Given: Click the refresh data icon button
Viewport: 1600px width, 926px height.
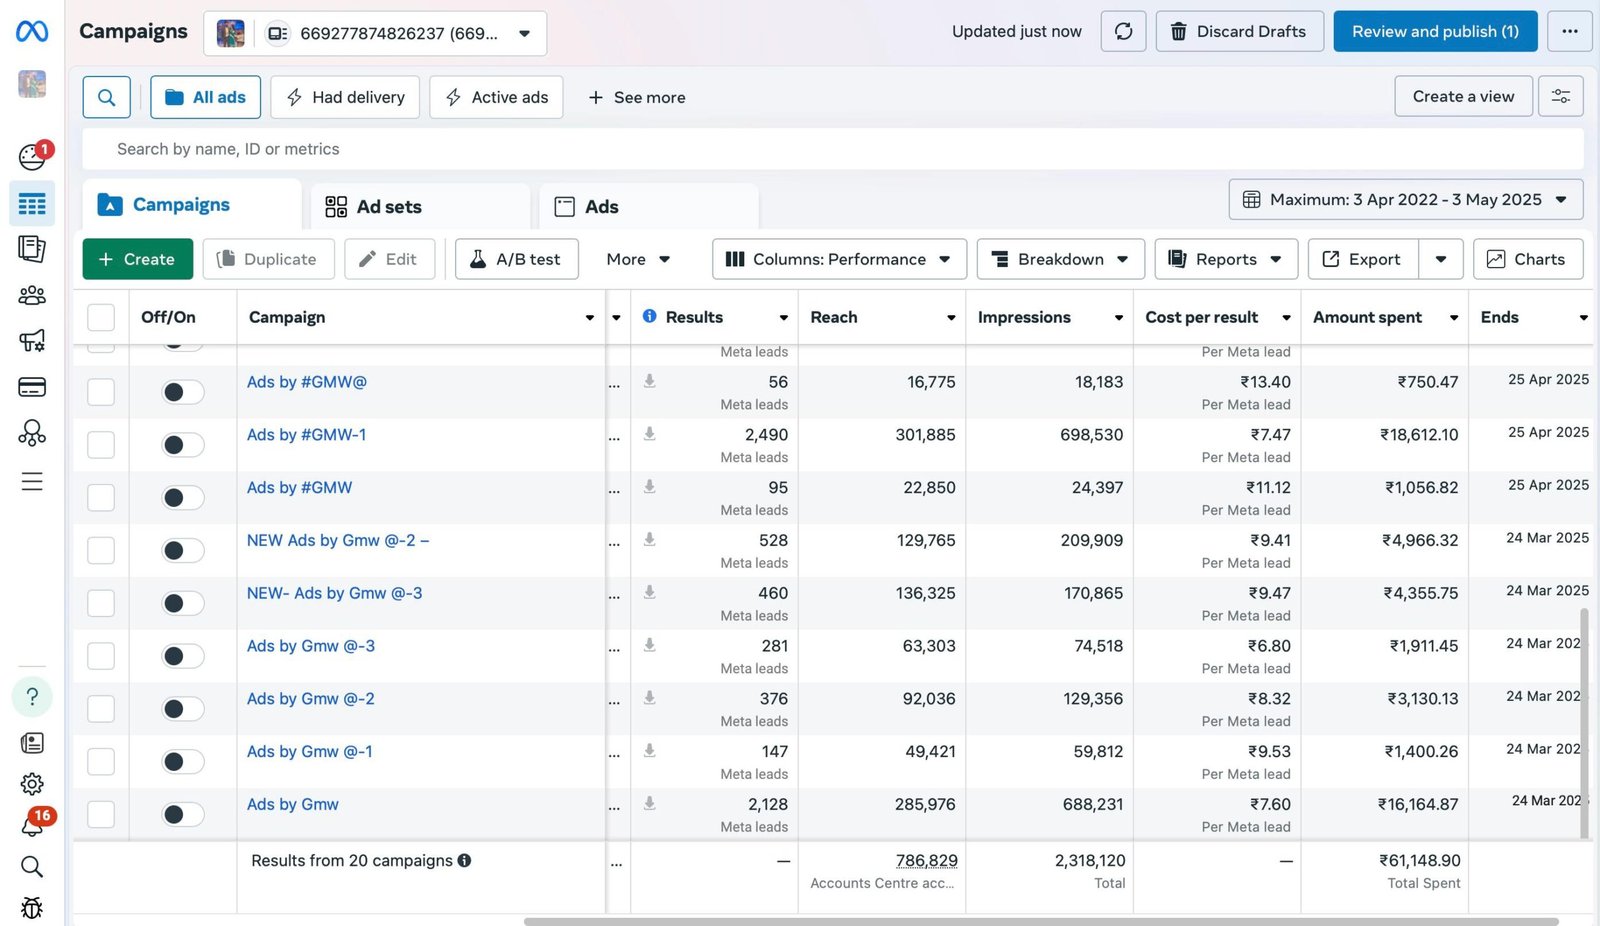Looking at the screenshot, I should pyautogui.click(x=1123, y=31).
